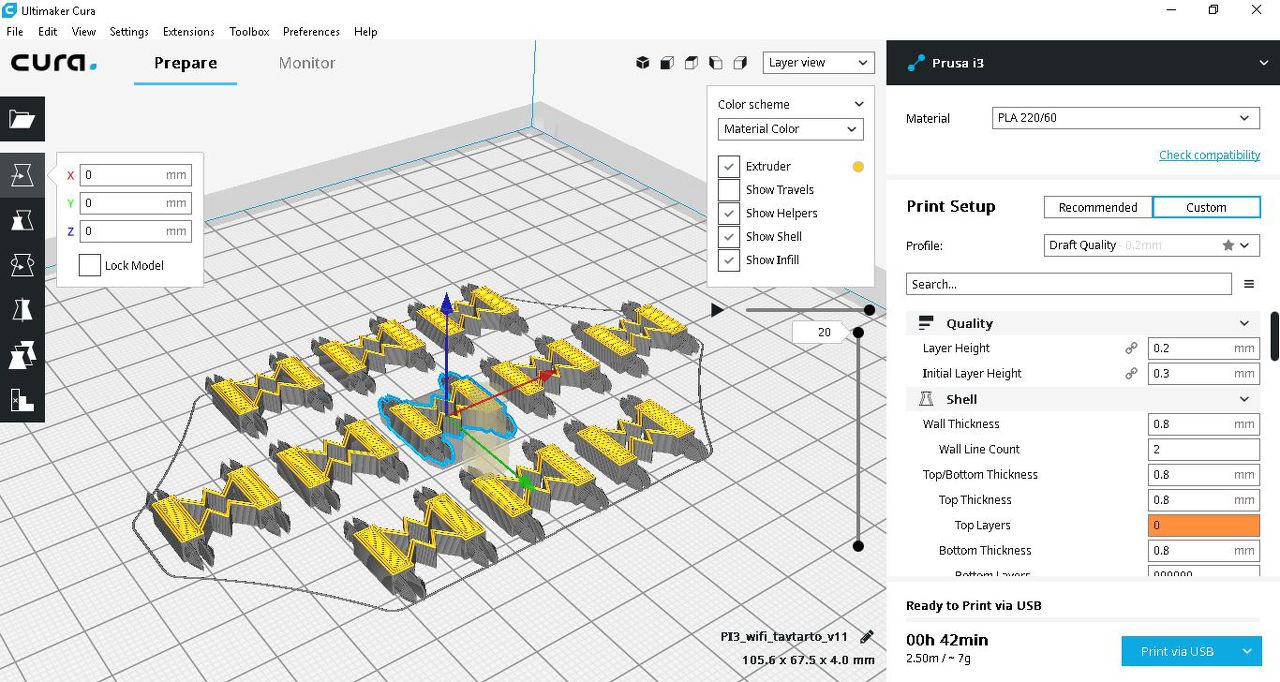Toggle the Show Helpers checkbox
The image size is (1280, 682).
729,213
